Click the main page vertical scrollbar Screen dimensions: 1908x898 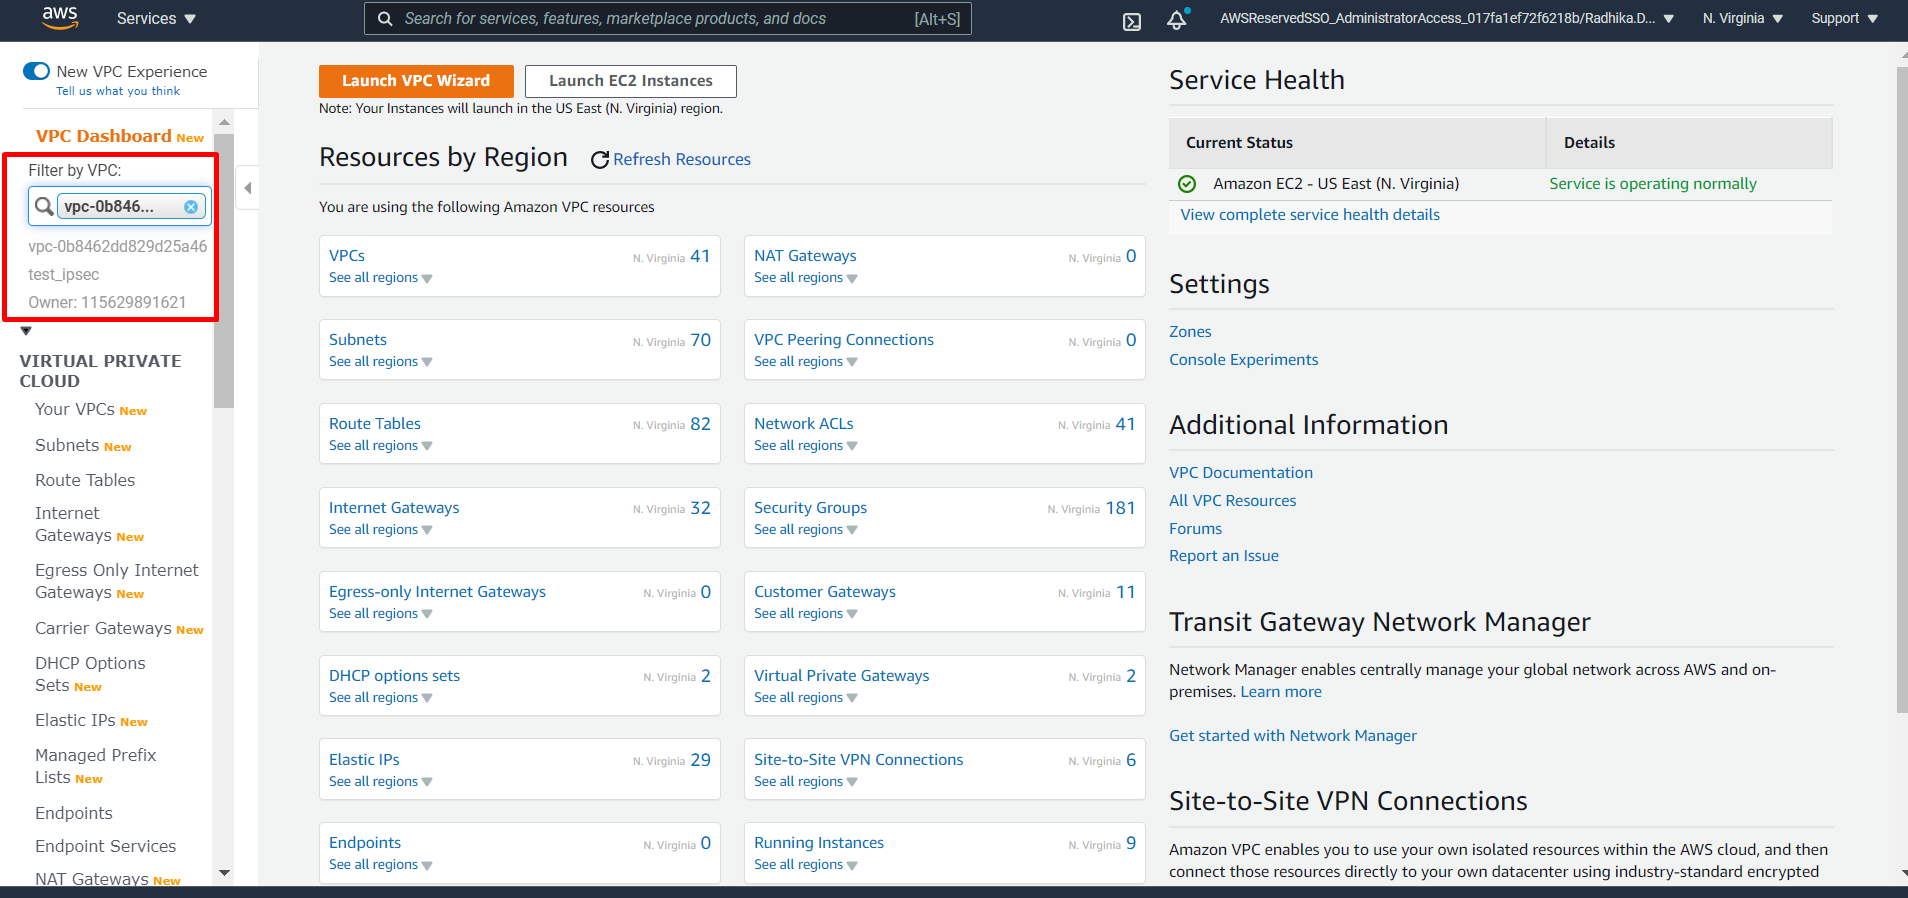1902,390
